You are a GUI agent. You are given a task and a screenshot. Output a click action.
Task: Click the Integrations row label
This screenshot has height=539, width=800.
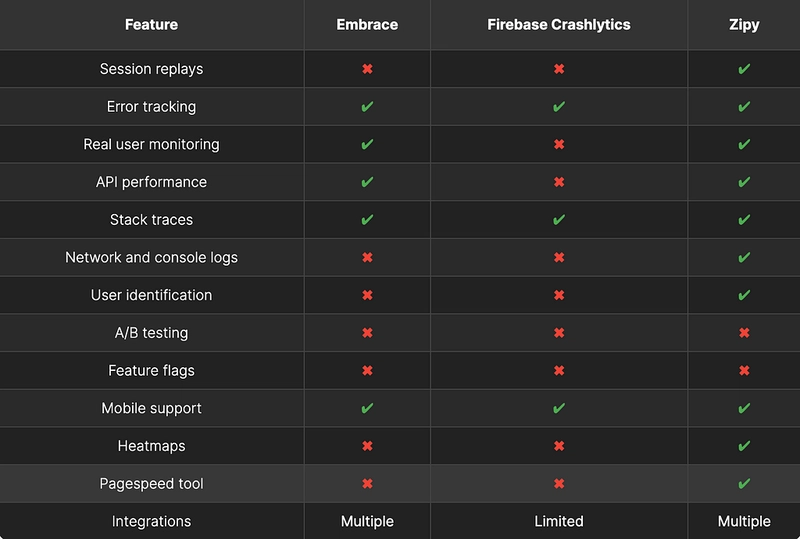tap(152, 521)
